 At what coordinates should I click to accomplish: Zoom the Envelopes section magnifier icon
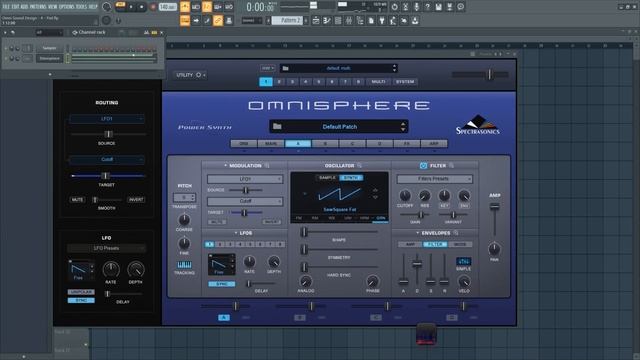[456, 233]
